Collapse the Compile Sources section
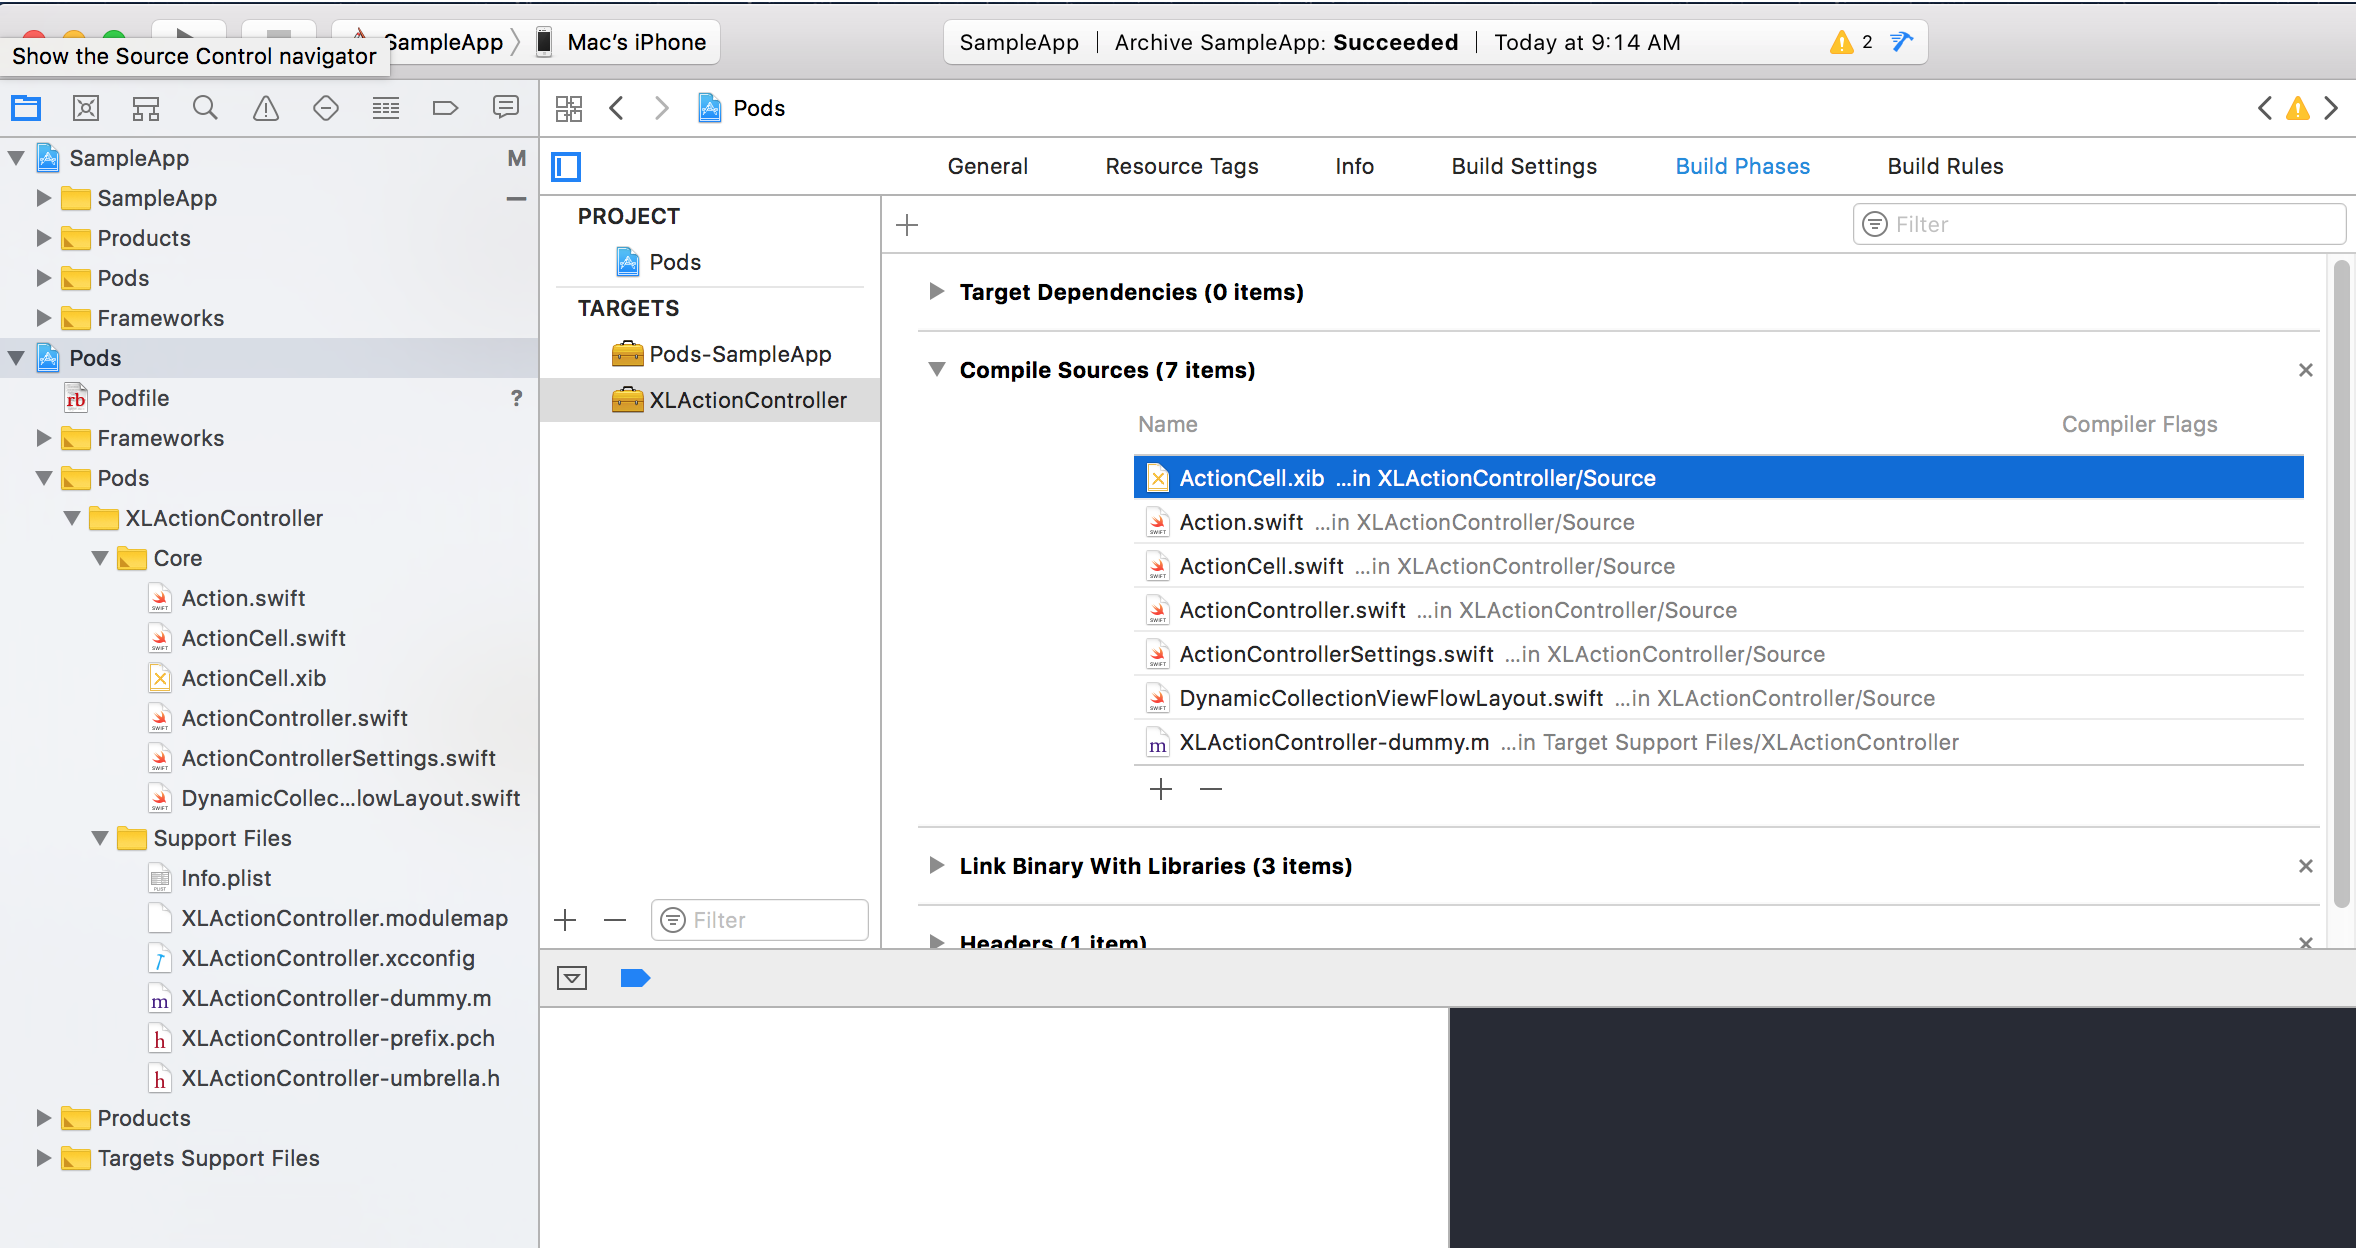Image resolution: width=2356 pixels, height=1248 pixels. (936, 369)
